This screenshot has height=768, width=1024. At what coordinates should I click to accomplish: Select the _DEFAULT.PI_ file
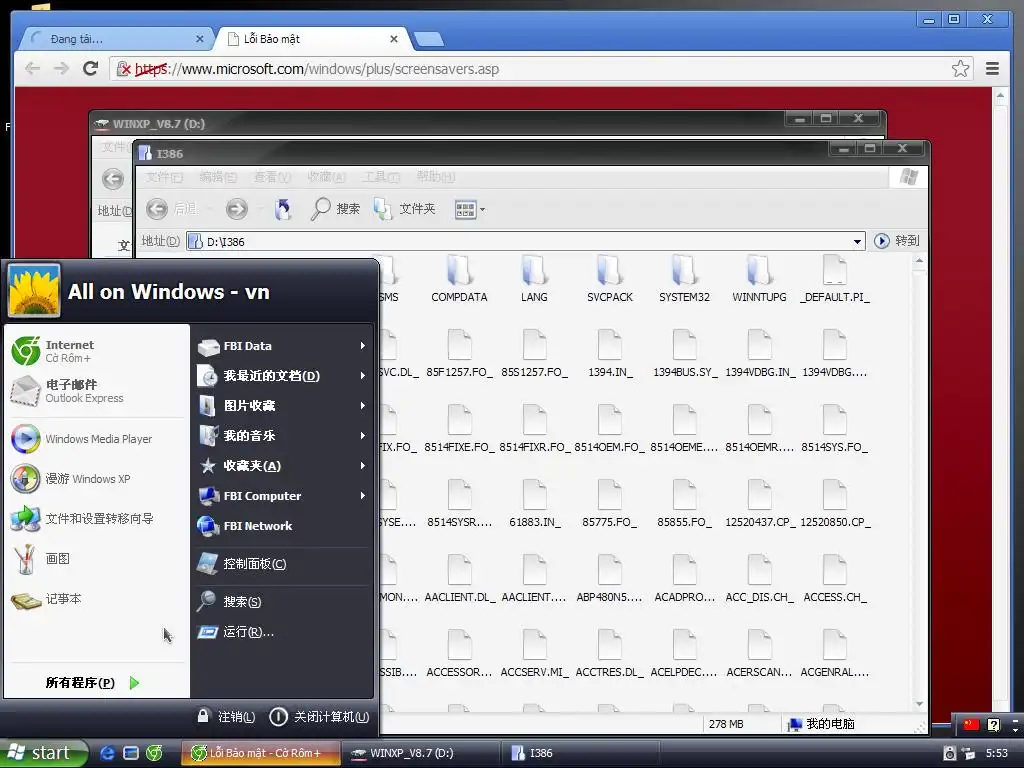835,280
